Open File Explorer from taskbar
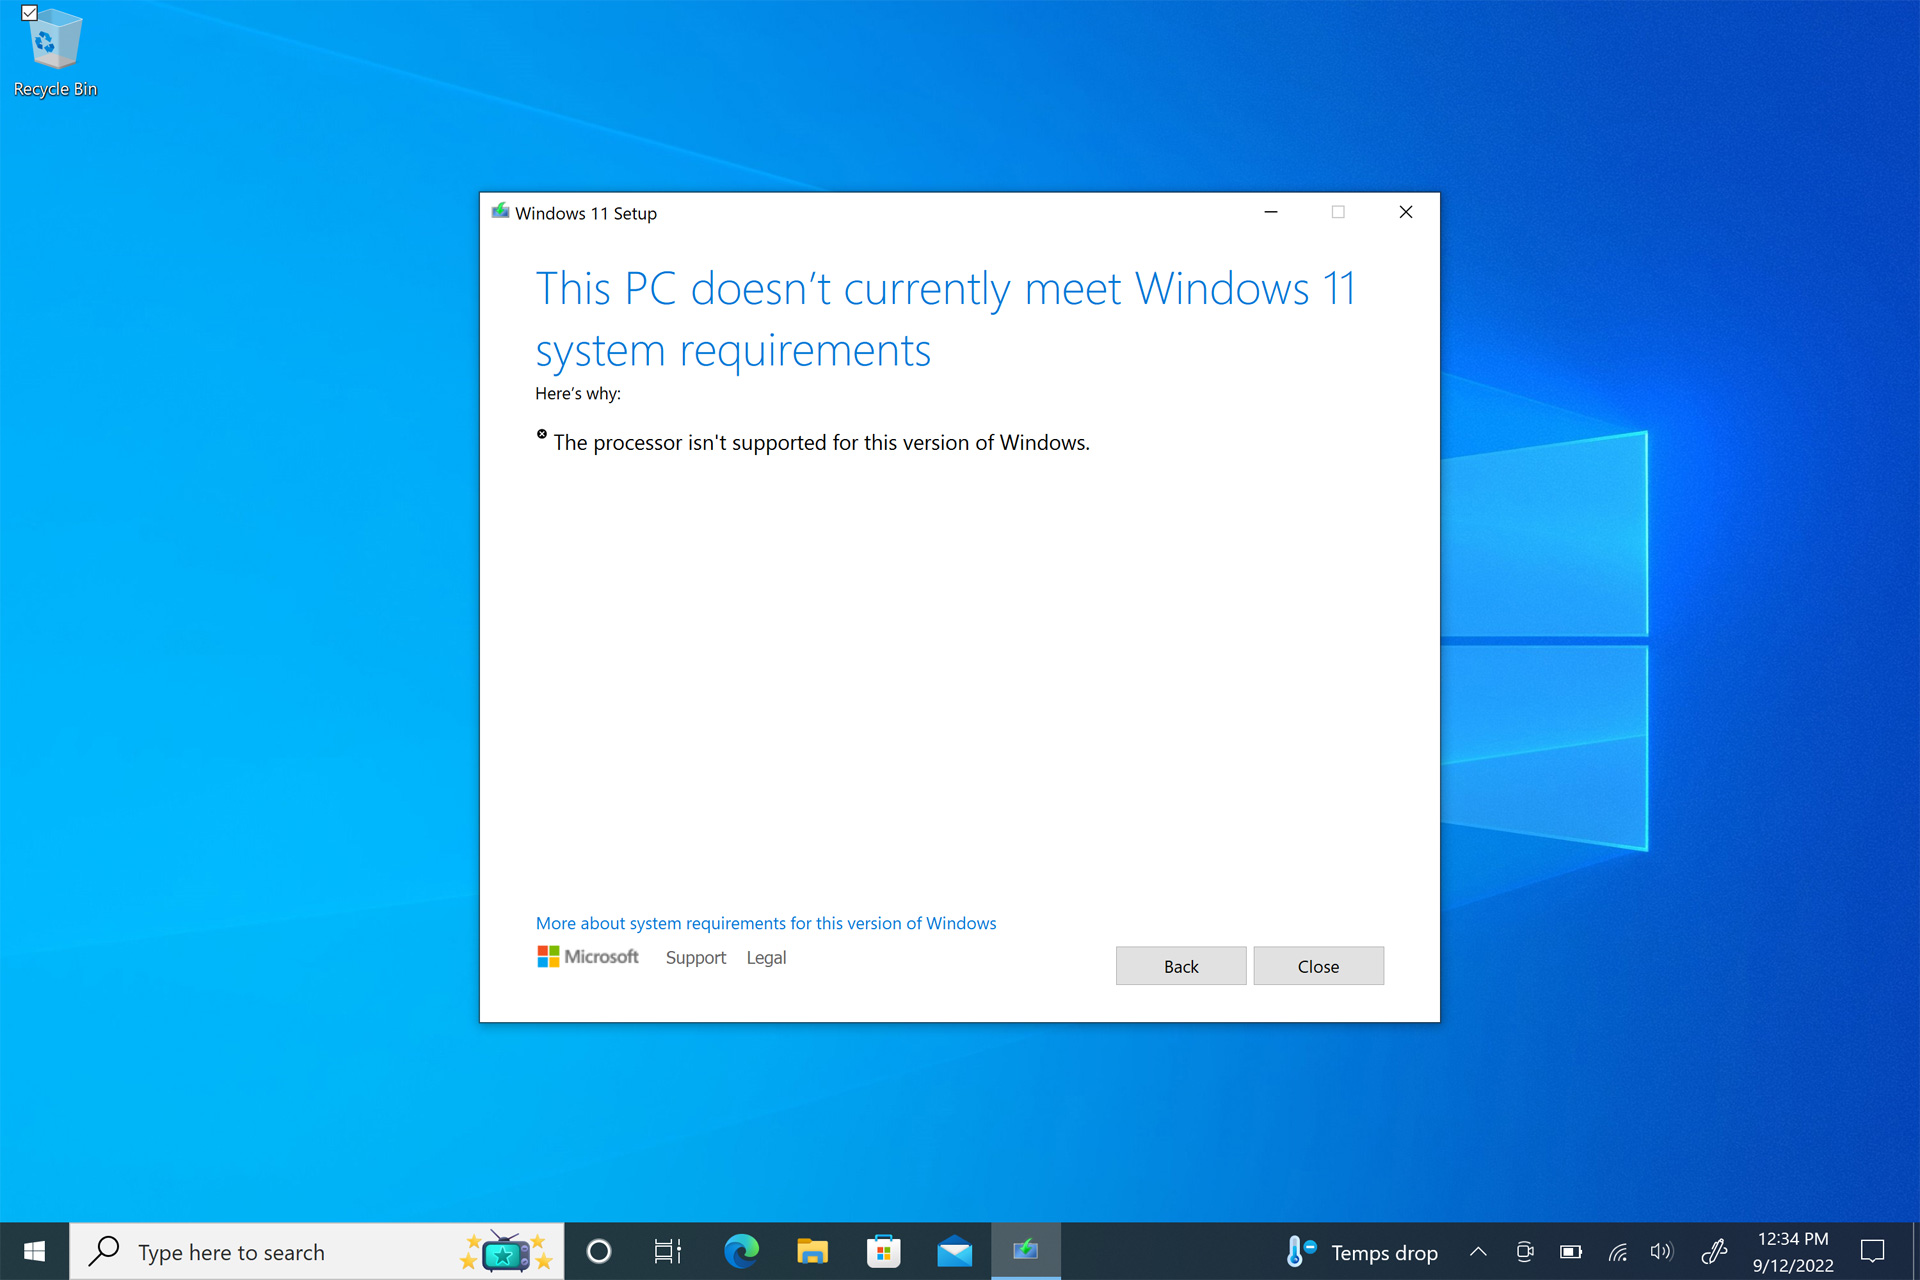This screenshot has height=1280, width=1920. coord(812,1251)
